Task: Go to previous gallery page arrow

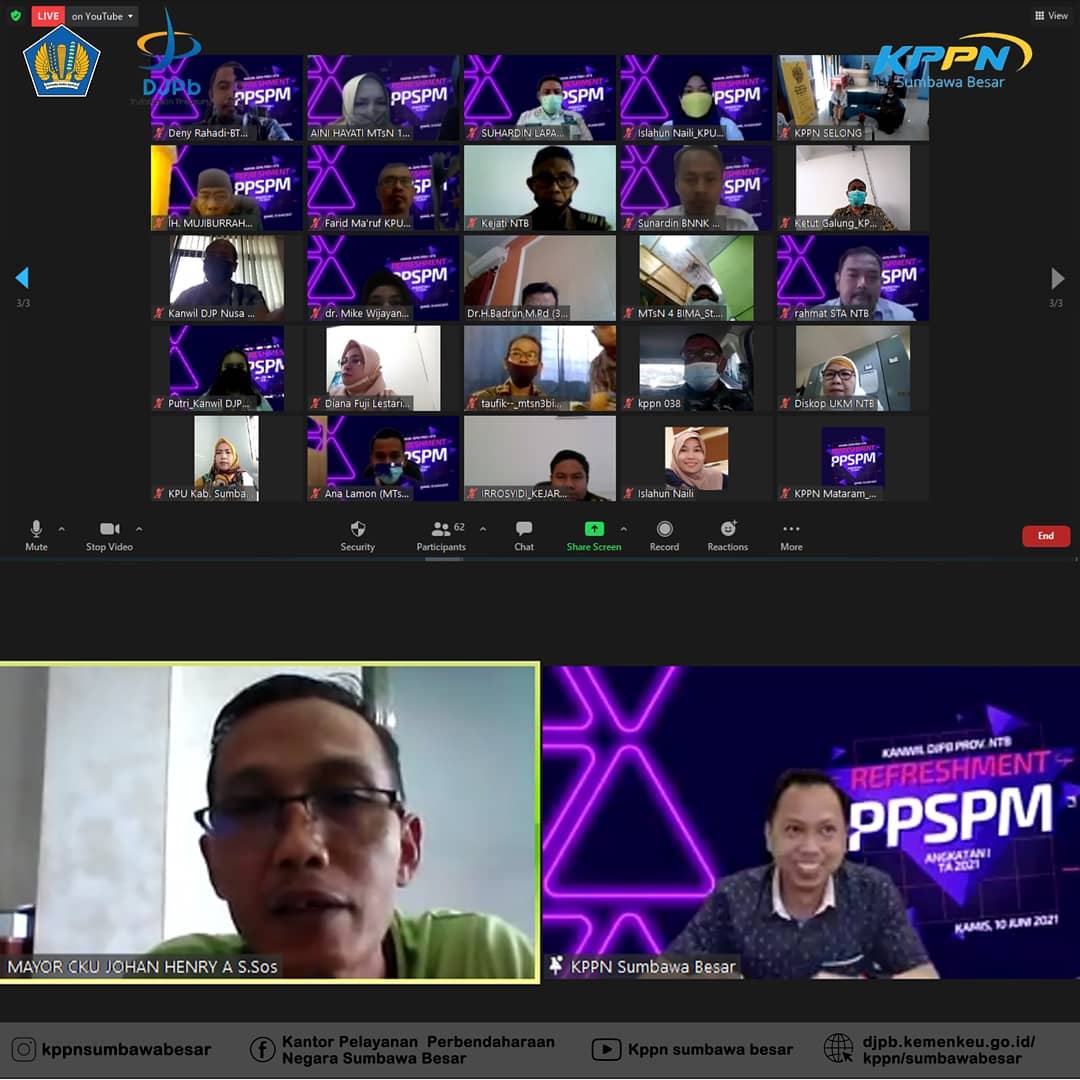Action: [x=22, y=278]
